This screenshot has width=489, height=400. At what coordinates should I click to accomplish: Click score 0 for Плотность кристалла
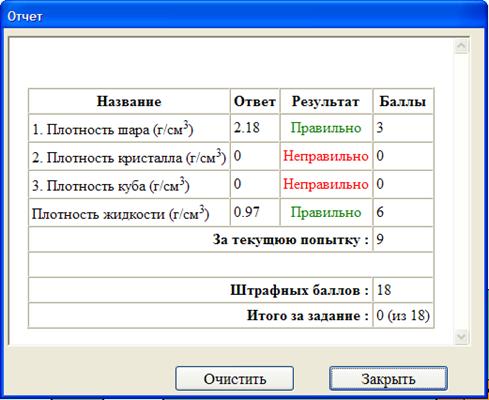tap(380, 156)
